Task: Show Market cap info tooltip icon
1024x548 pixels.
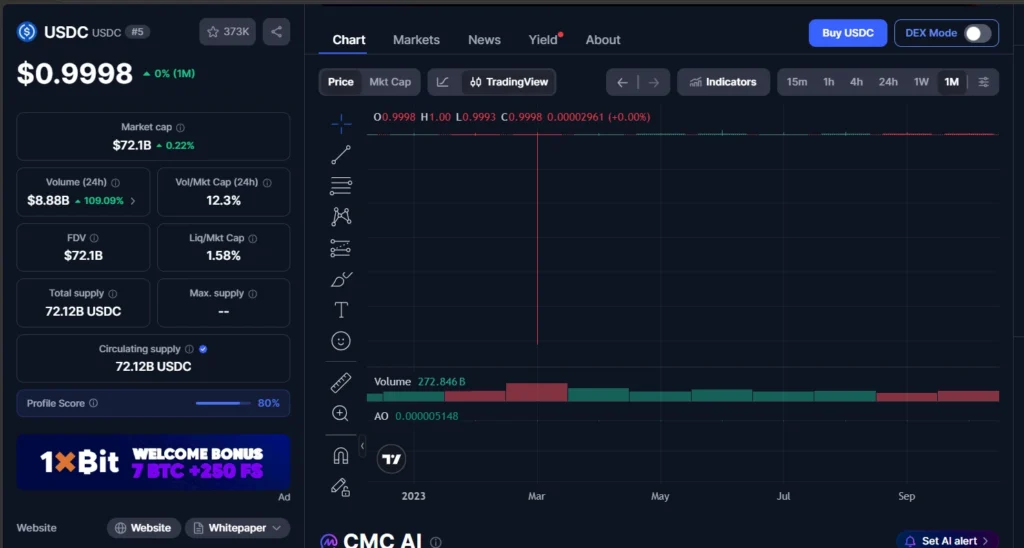Action: point(180,127)
